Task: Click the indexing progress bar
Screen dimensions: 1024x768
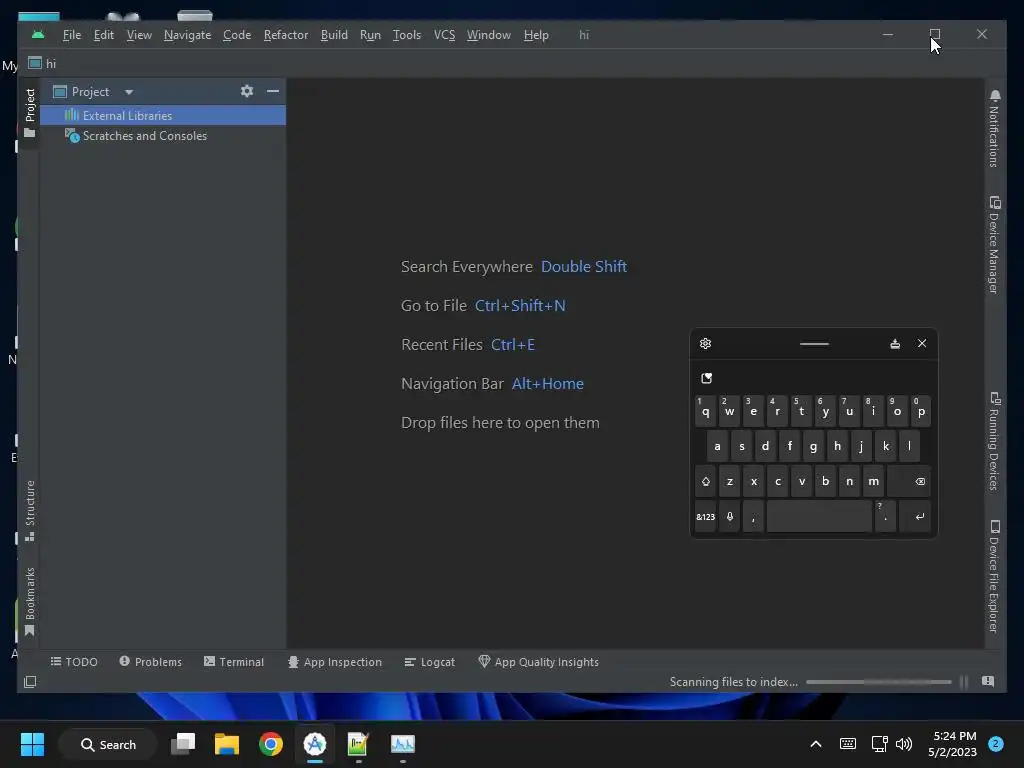Action: 879,682
